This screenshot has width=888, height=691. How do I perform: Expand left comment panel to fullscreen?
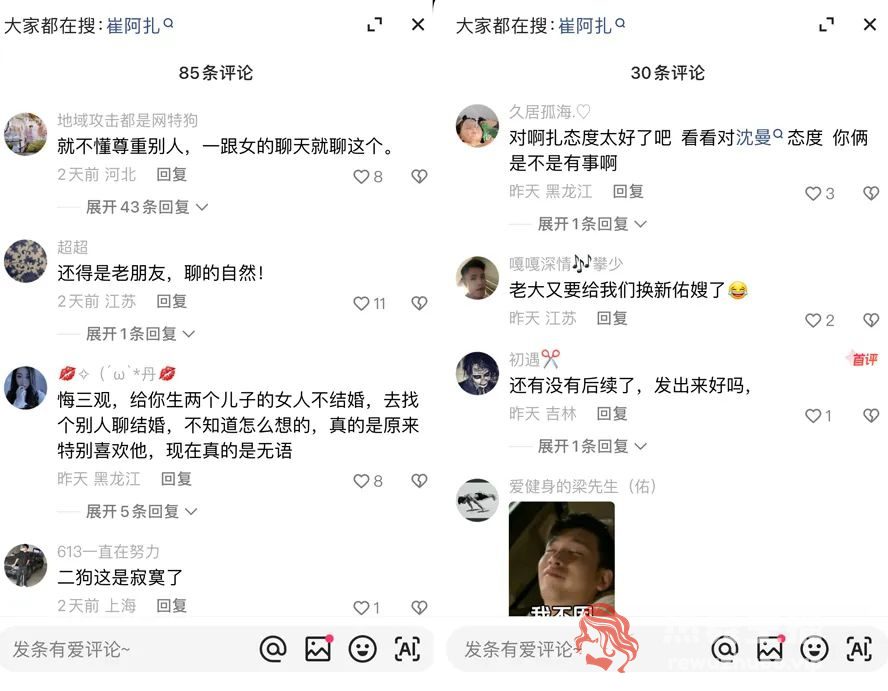pyautogui.click(x=374, y=24)
